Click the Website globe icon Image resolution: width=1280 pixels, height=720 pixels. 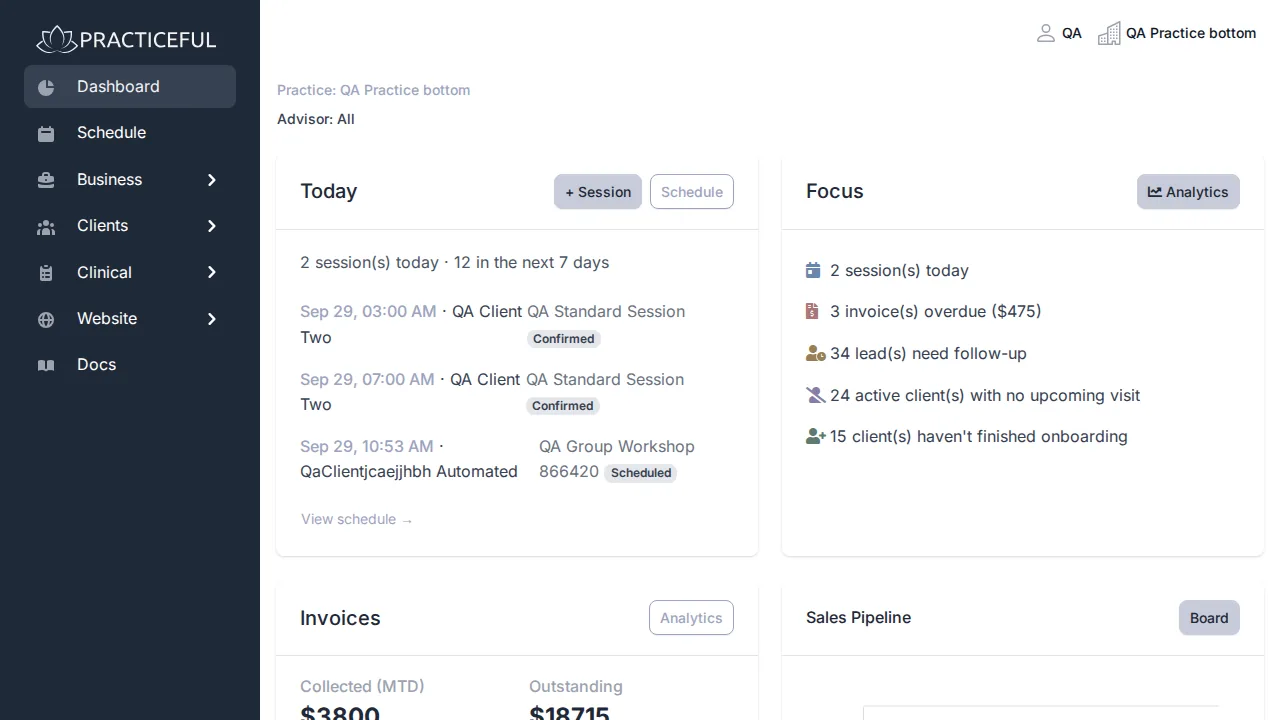point(46,319)
